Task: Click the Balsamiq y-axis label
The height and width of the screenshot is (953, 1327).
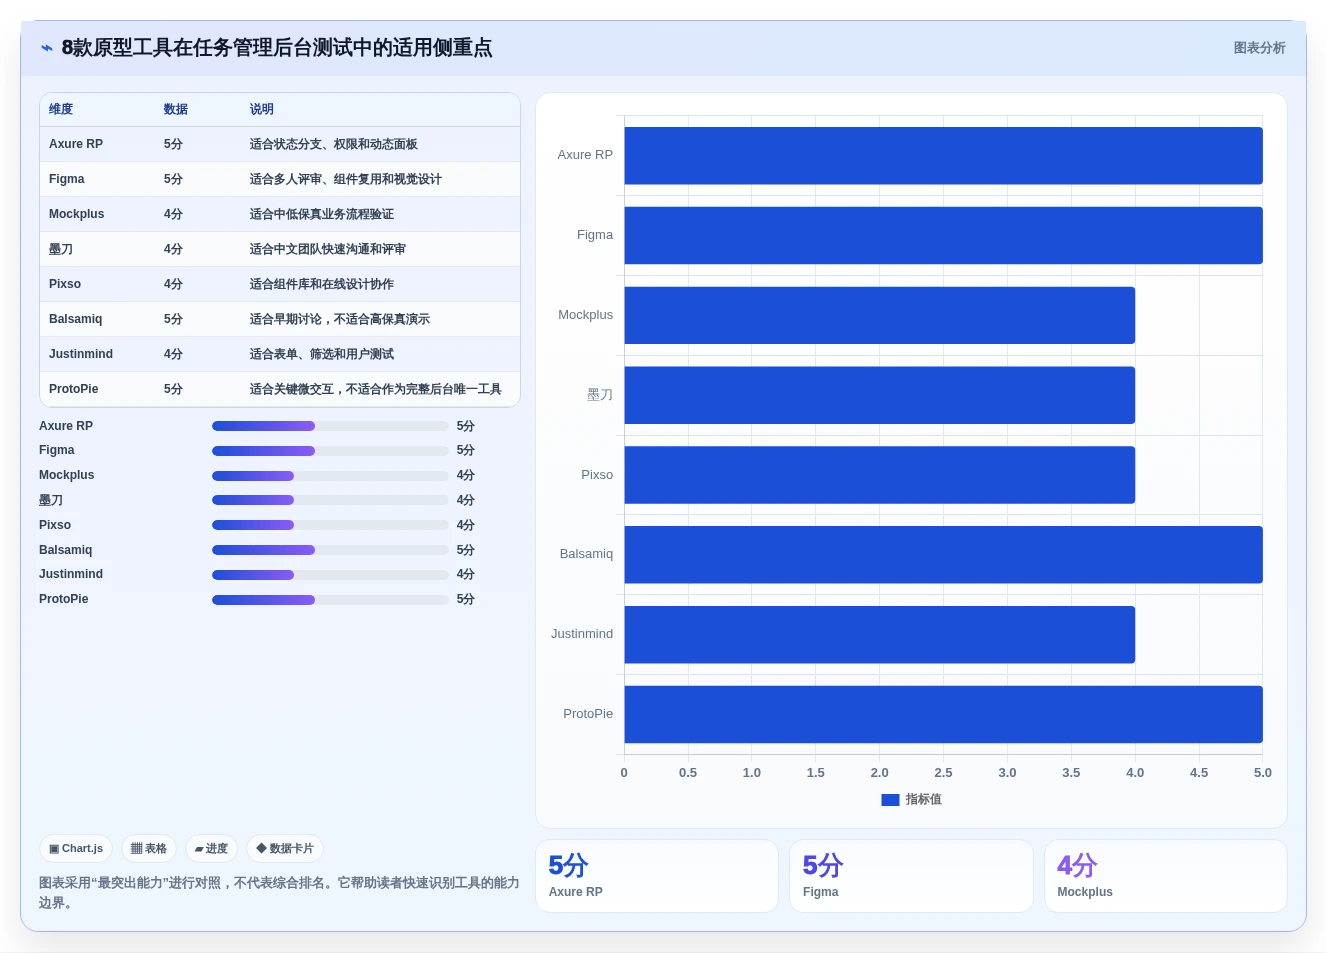Action: 586,554
